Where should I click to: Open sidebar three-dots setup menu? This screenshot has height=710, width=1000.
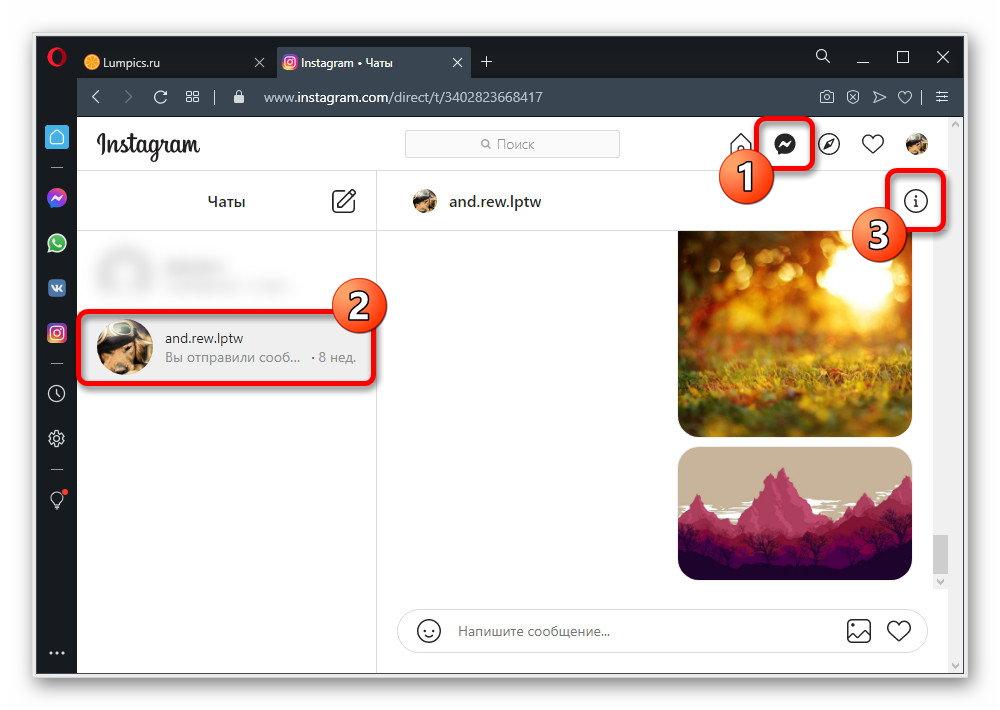pos(57,653)
